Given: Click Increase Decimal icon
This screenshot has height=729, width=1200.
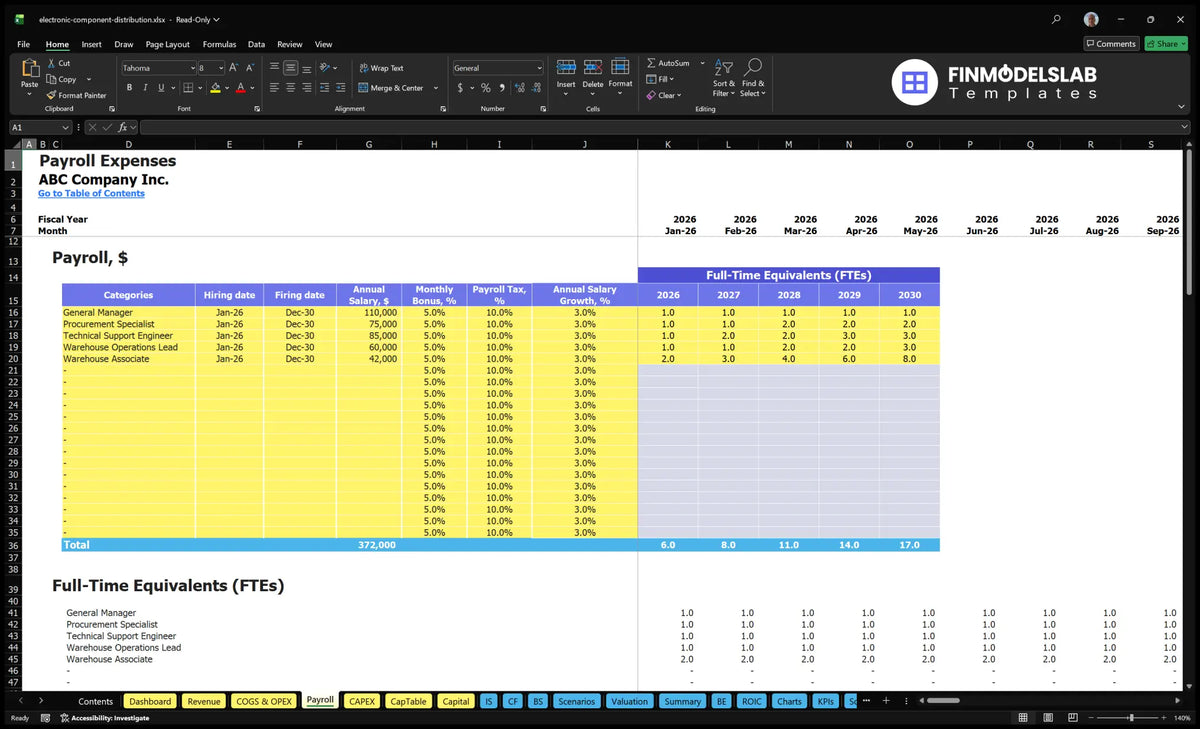Looking at the screenshot, I should 520,88.
